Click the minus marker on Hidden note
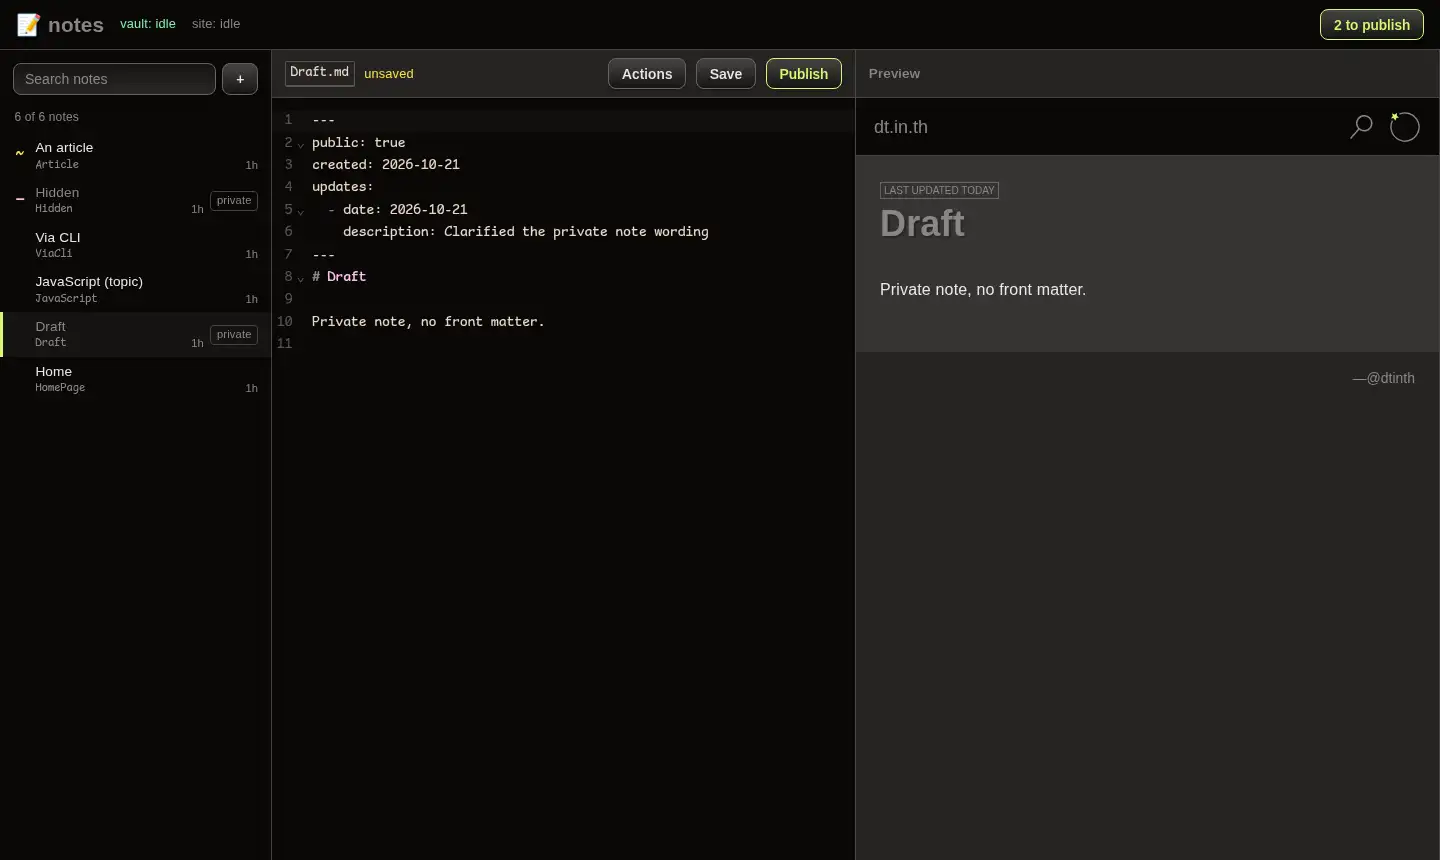The height and width of the screenshot is (860, 1440). click(x=20, y=199)
